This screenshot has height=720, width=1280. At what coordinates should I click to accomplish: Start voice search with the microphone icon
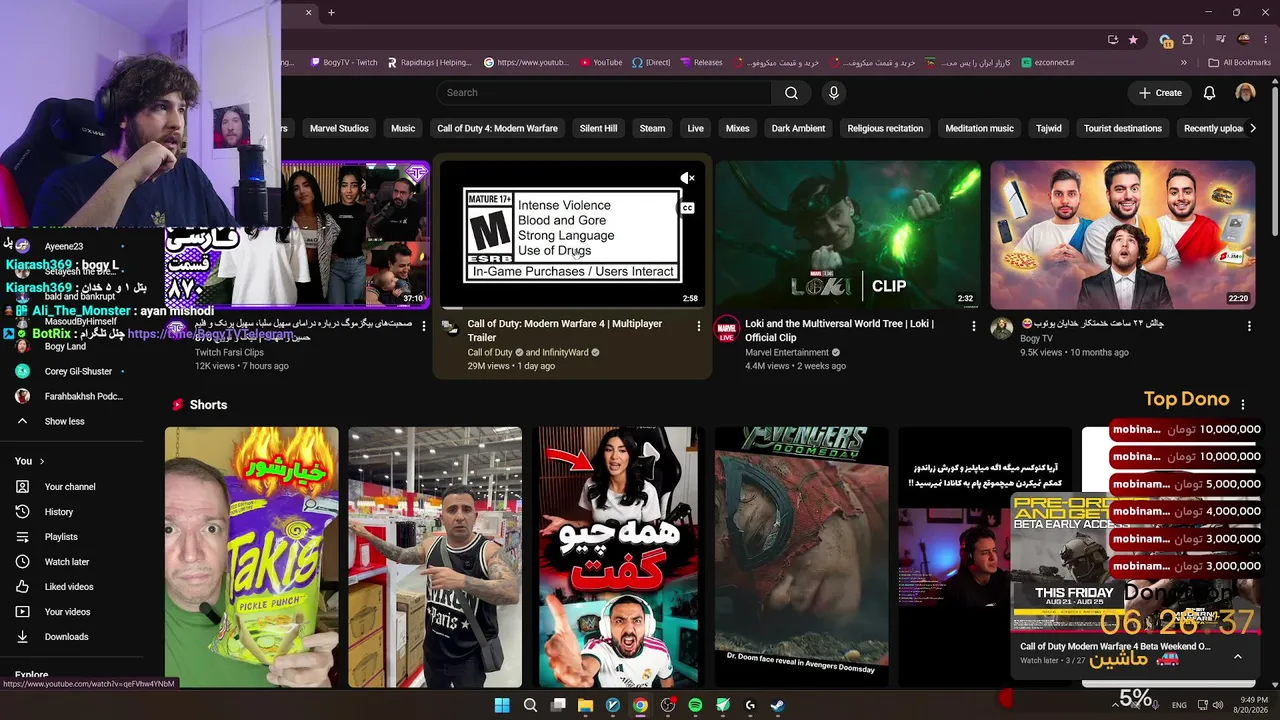834,93
